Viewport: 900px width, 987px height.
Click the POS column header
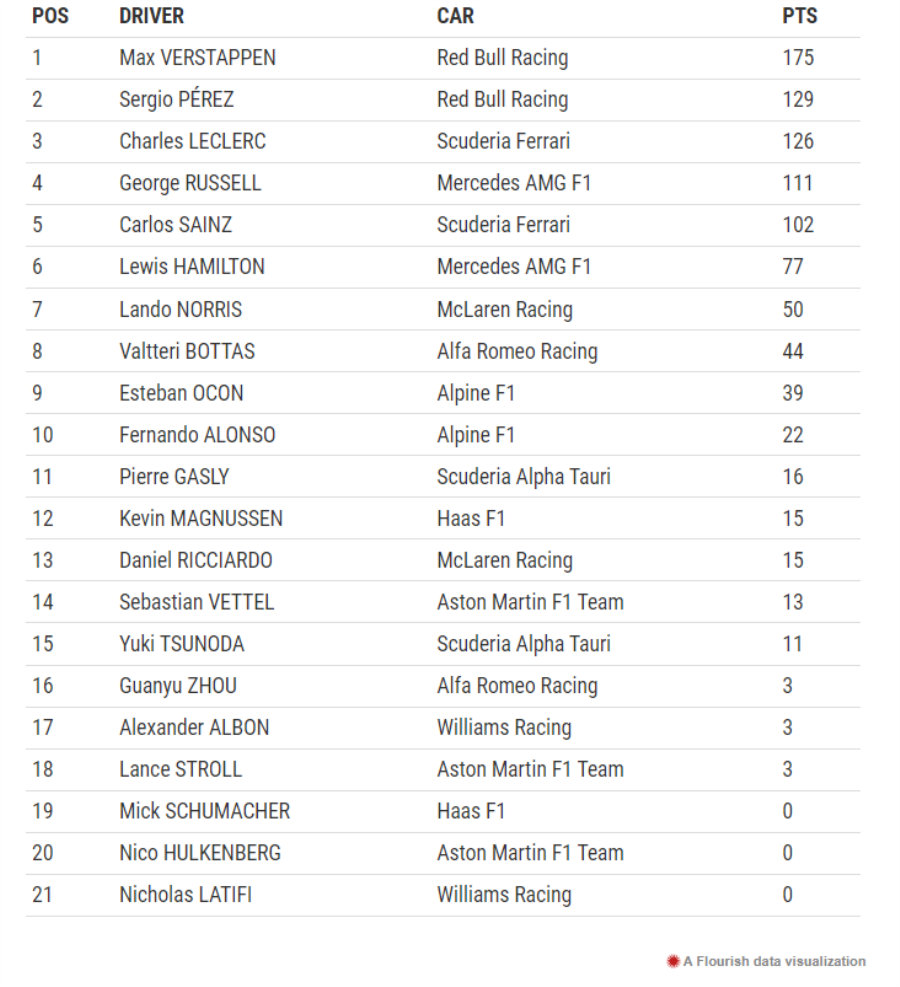tap(50, 16)
